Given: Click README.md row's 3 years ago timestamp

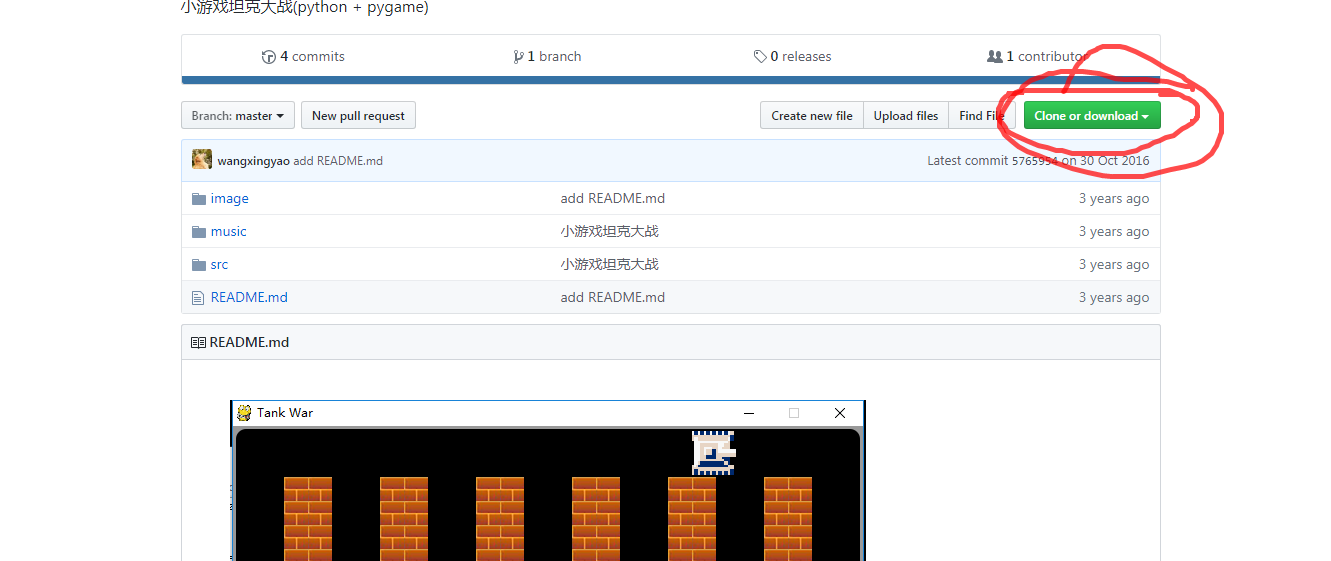Looking at the screenshot, I should tap(1114, 298).
